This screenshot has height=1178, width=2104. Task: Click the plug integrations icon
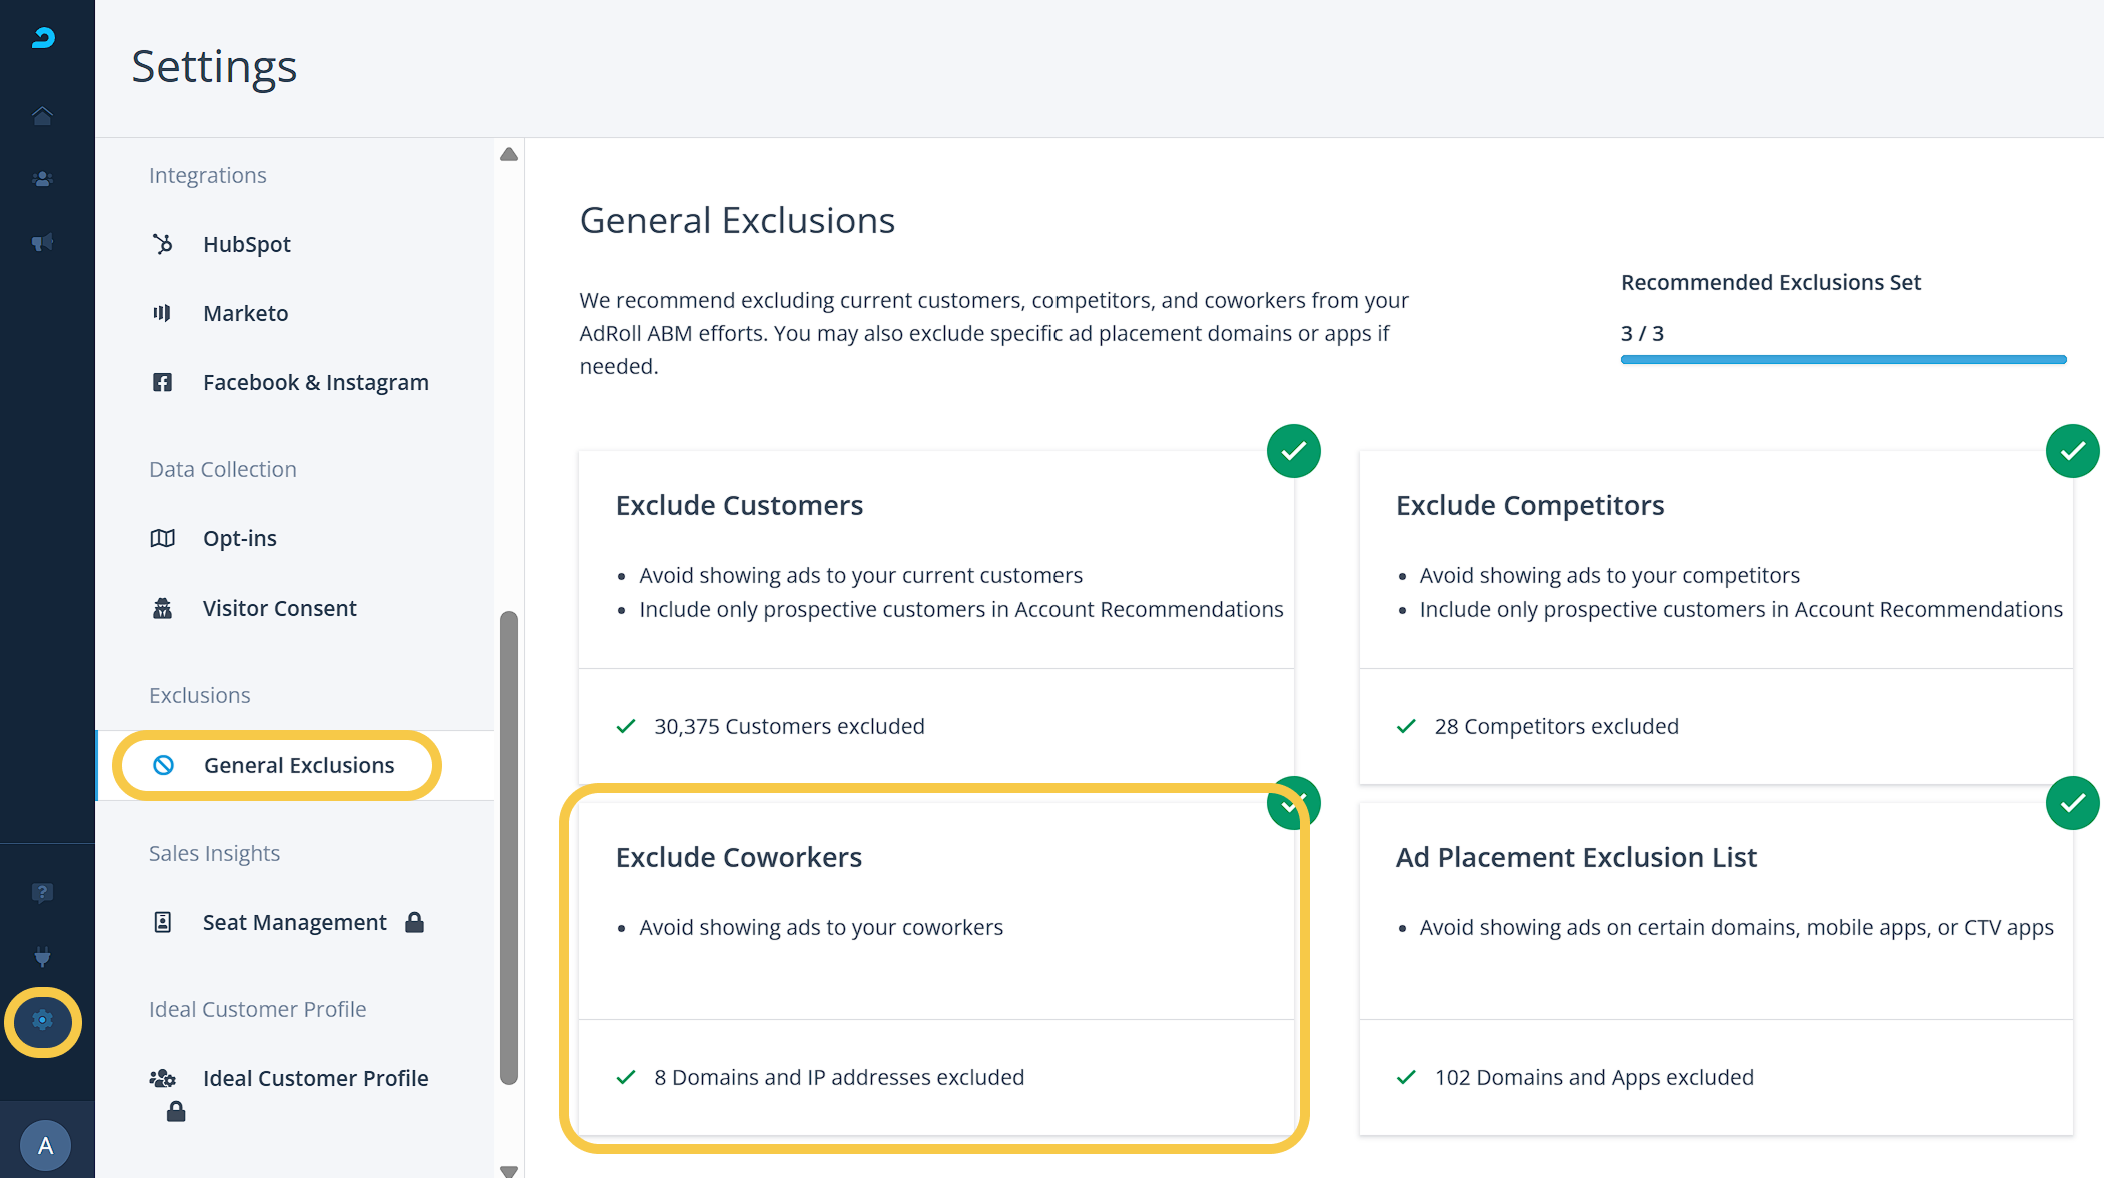42,957
